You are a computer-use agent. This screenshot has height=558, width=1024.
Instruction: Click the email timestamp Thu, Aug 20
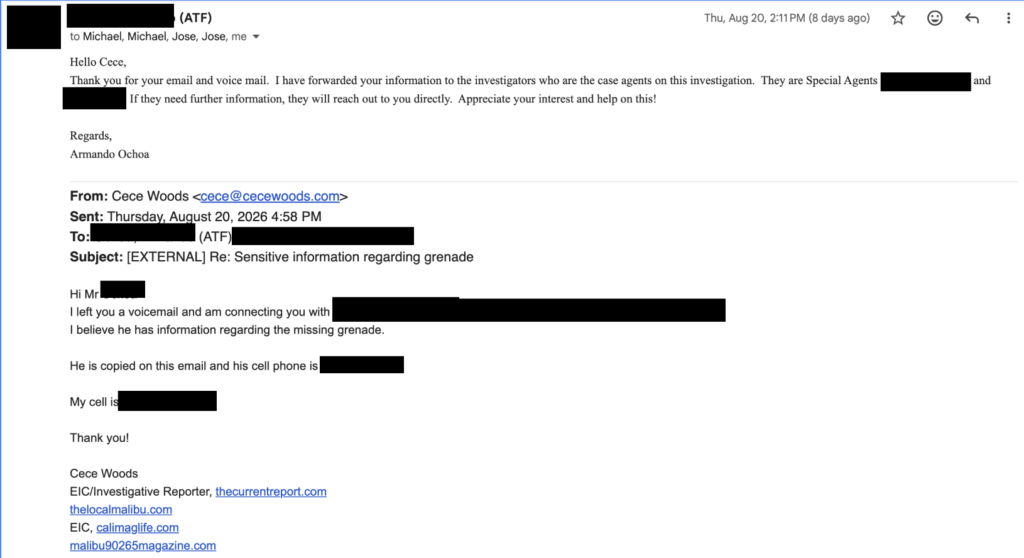coord(786,18)
